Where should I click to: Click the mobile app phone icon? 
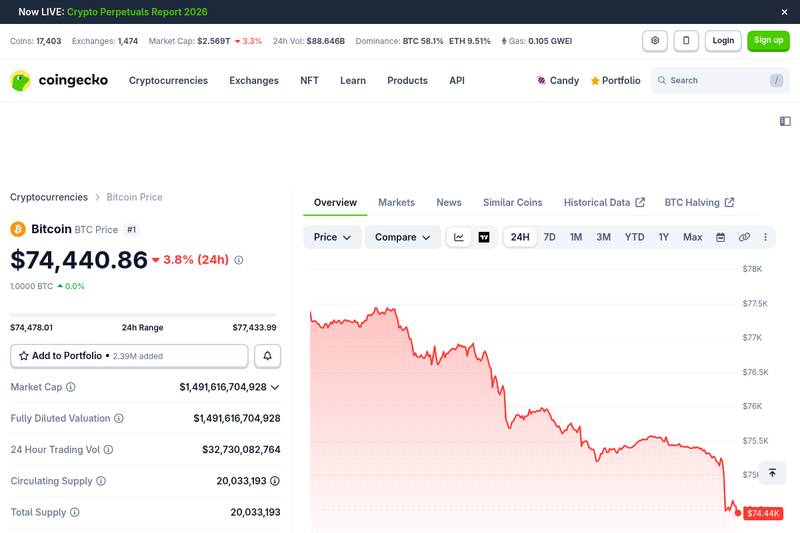(686, 41)
